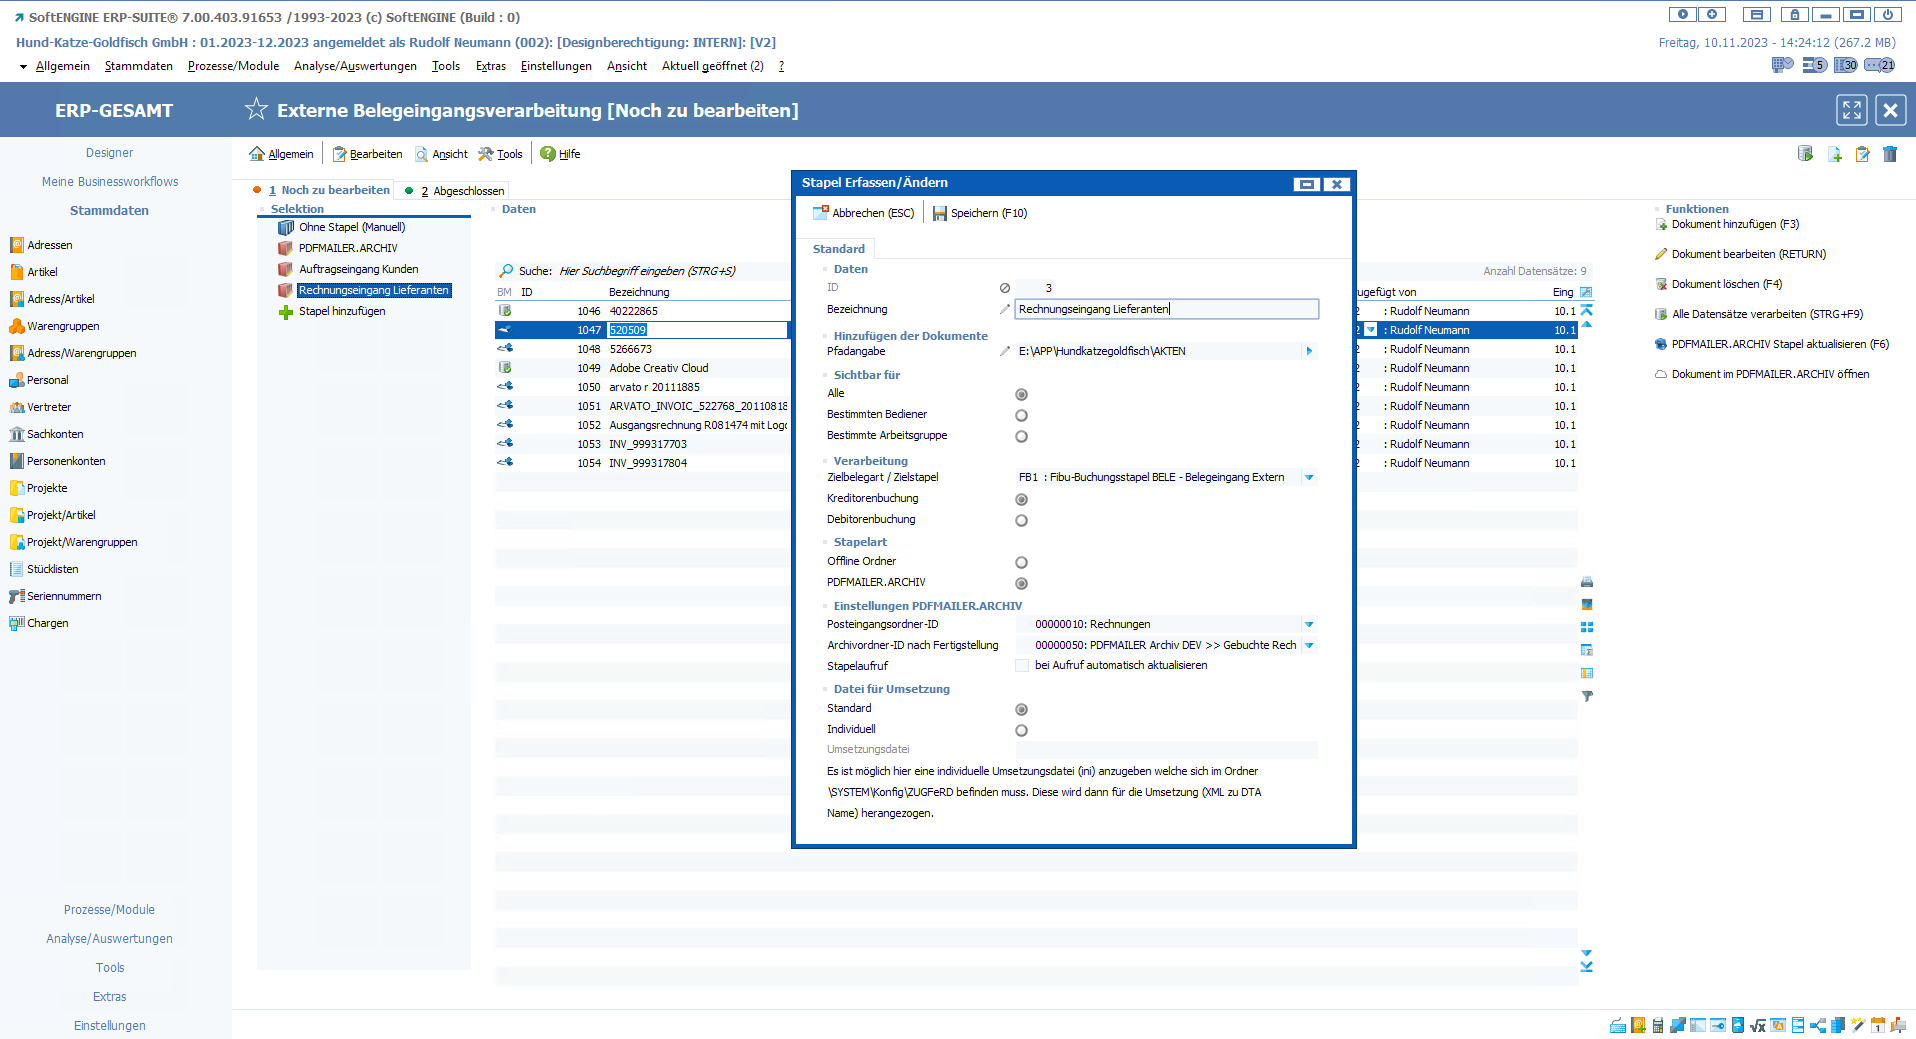Click the trash can icon in top toolbar

1890,154
